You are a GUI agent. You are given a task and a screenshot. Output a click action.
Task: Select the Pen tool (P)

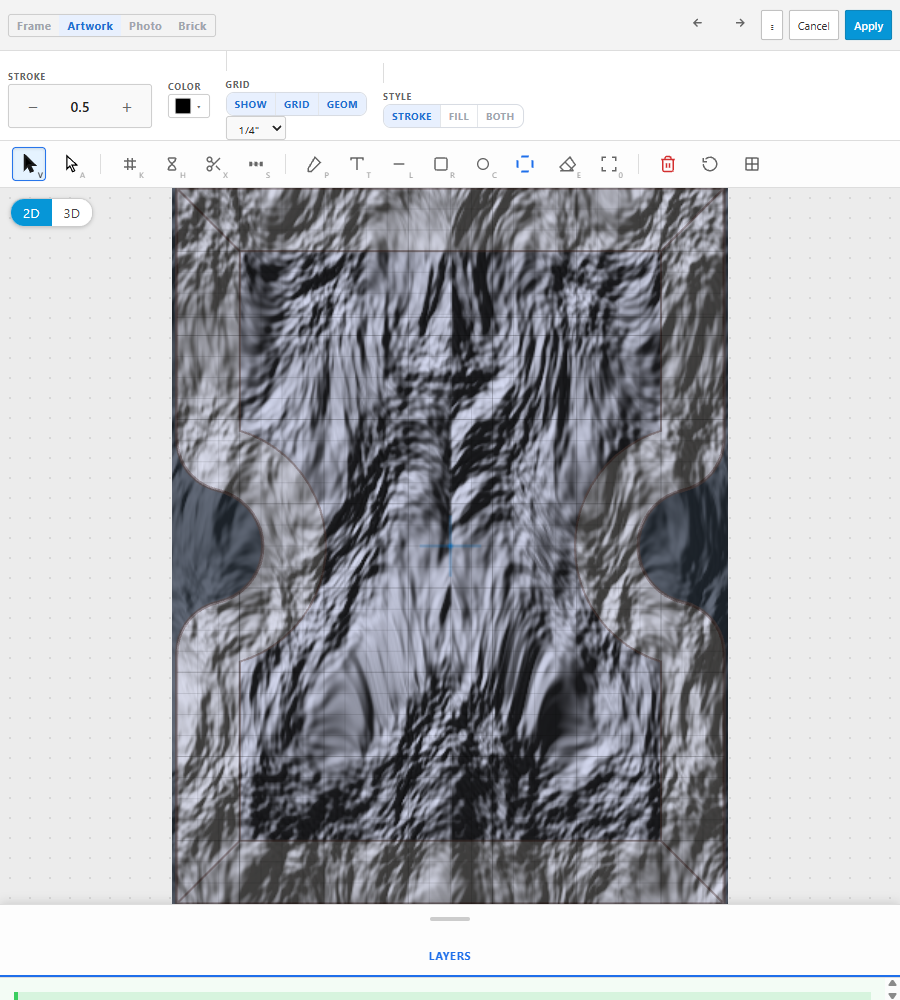[314, 164]
